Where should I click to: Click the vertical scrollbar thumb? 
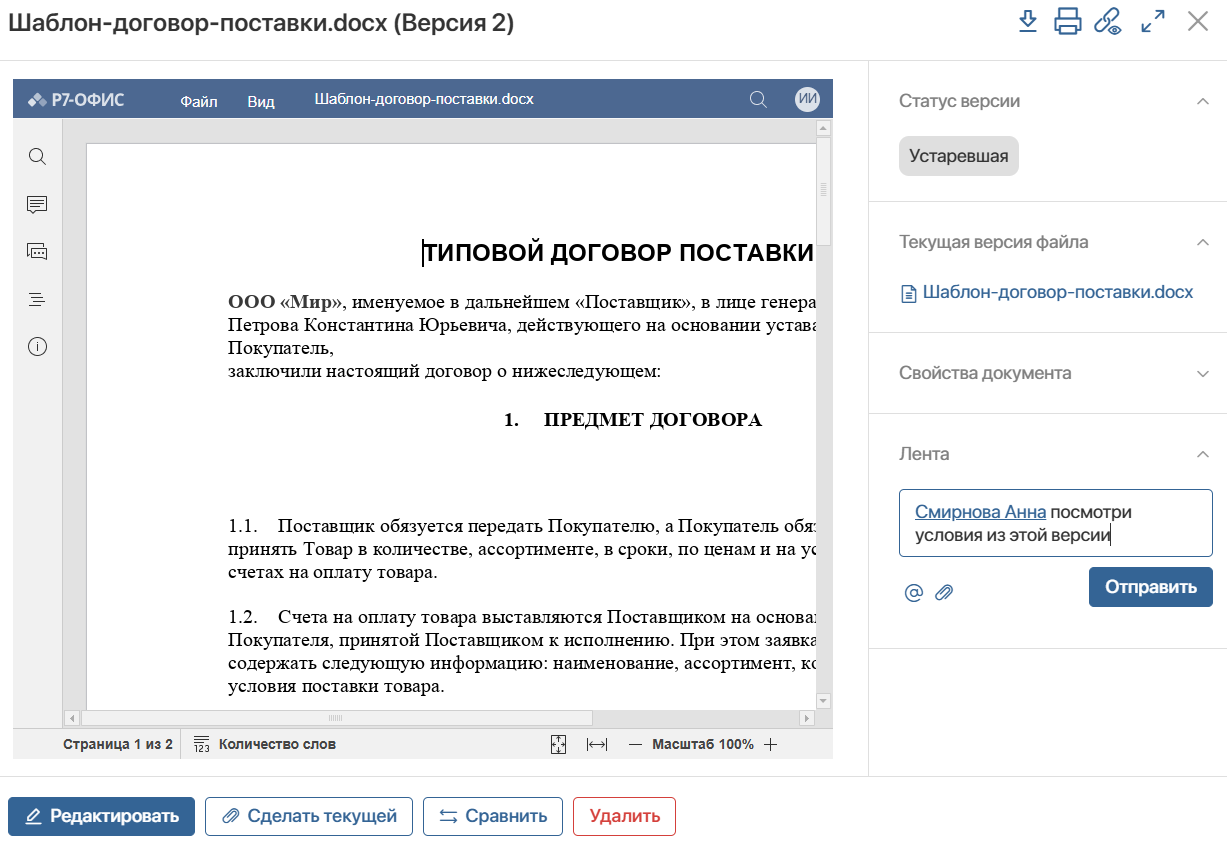[x=824, y=190]
